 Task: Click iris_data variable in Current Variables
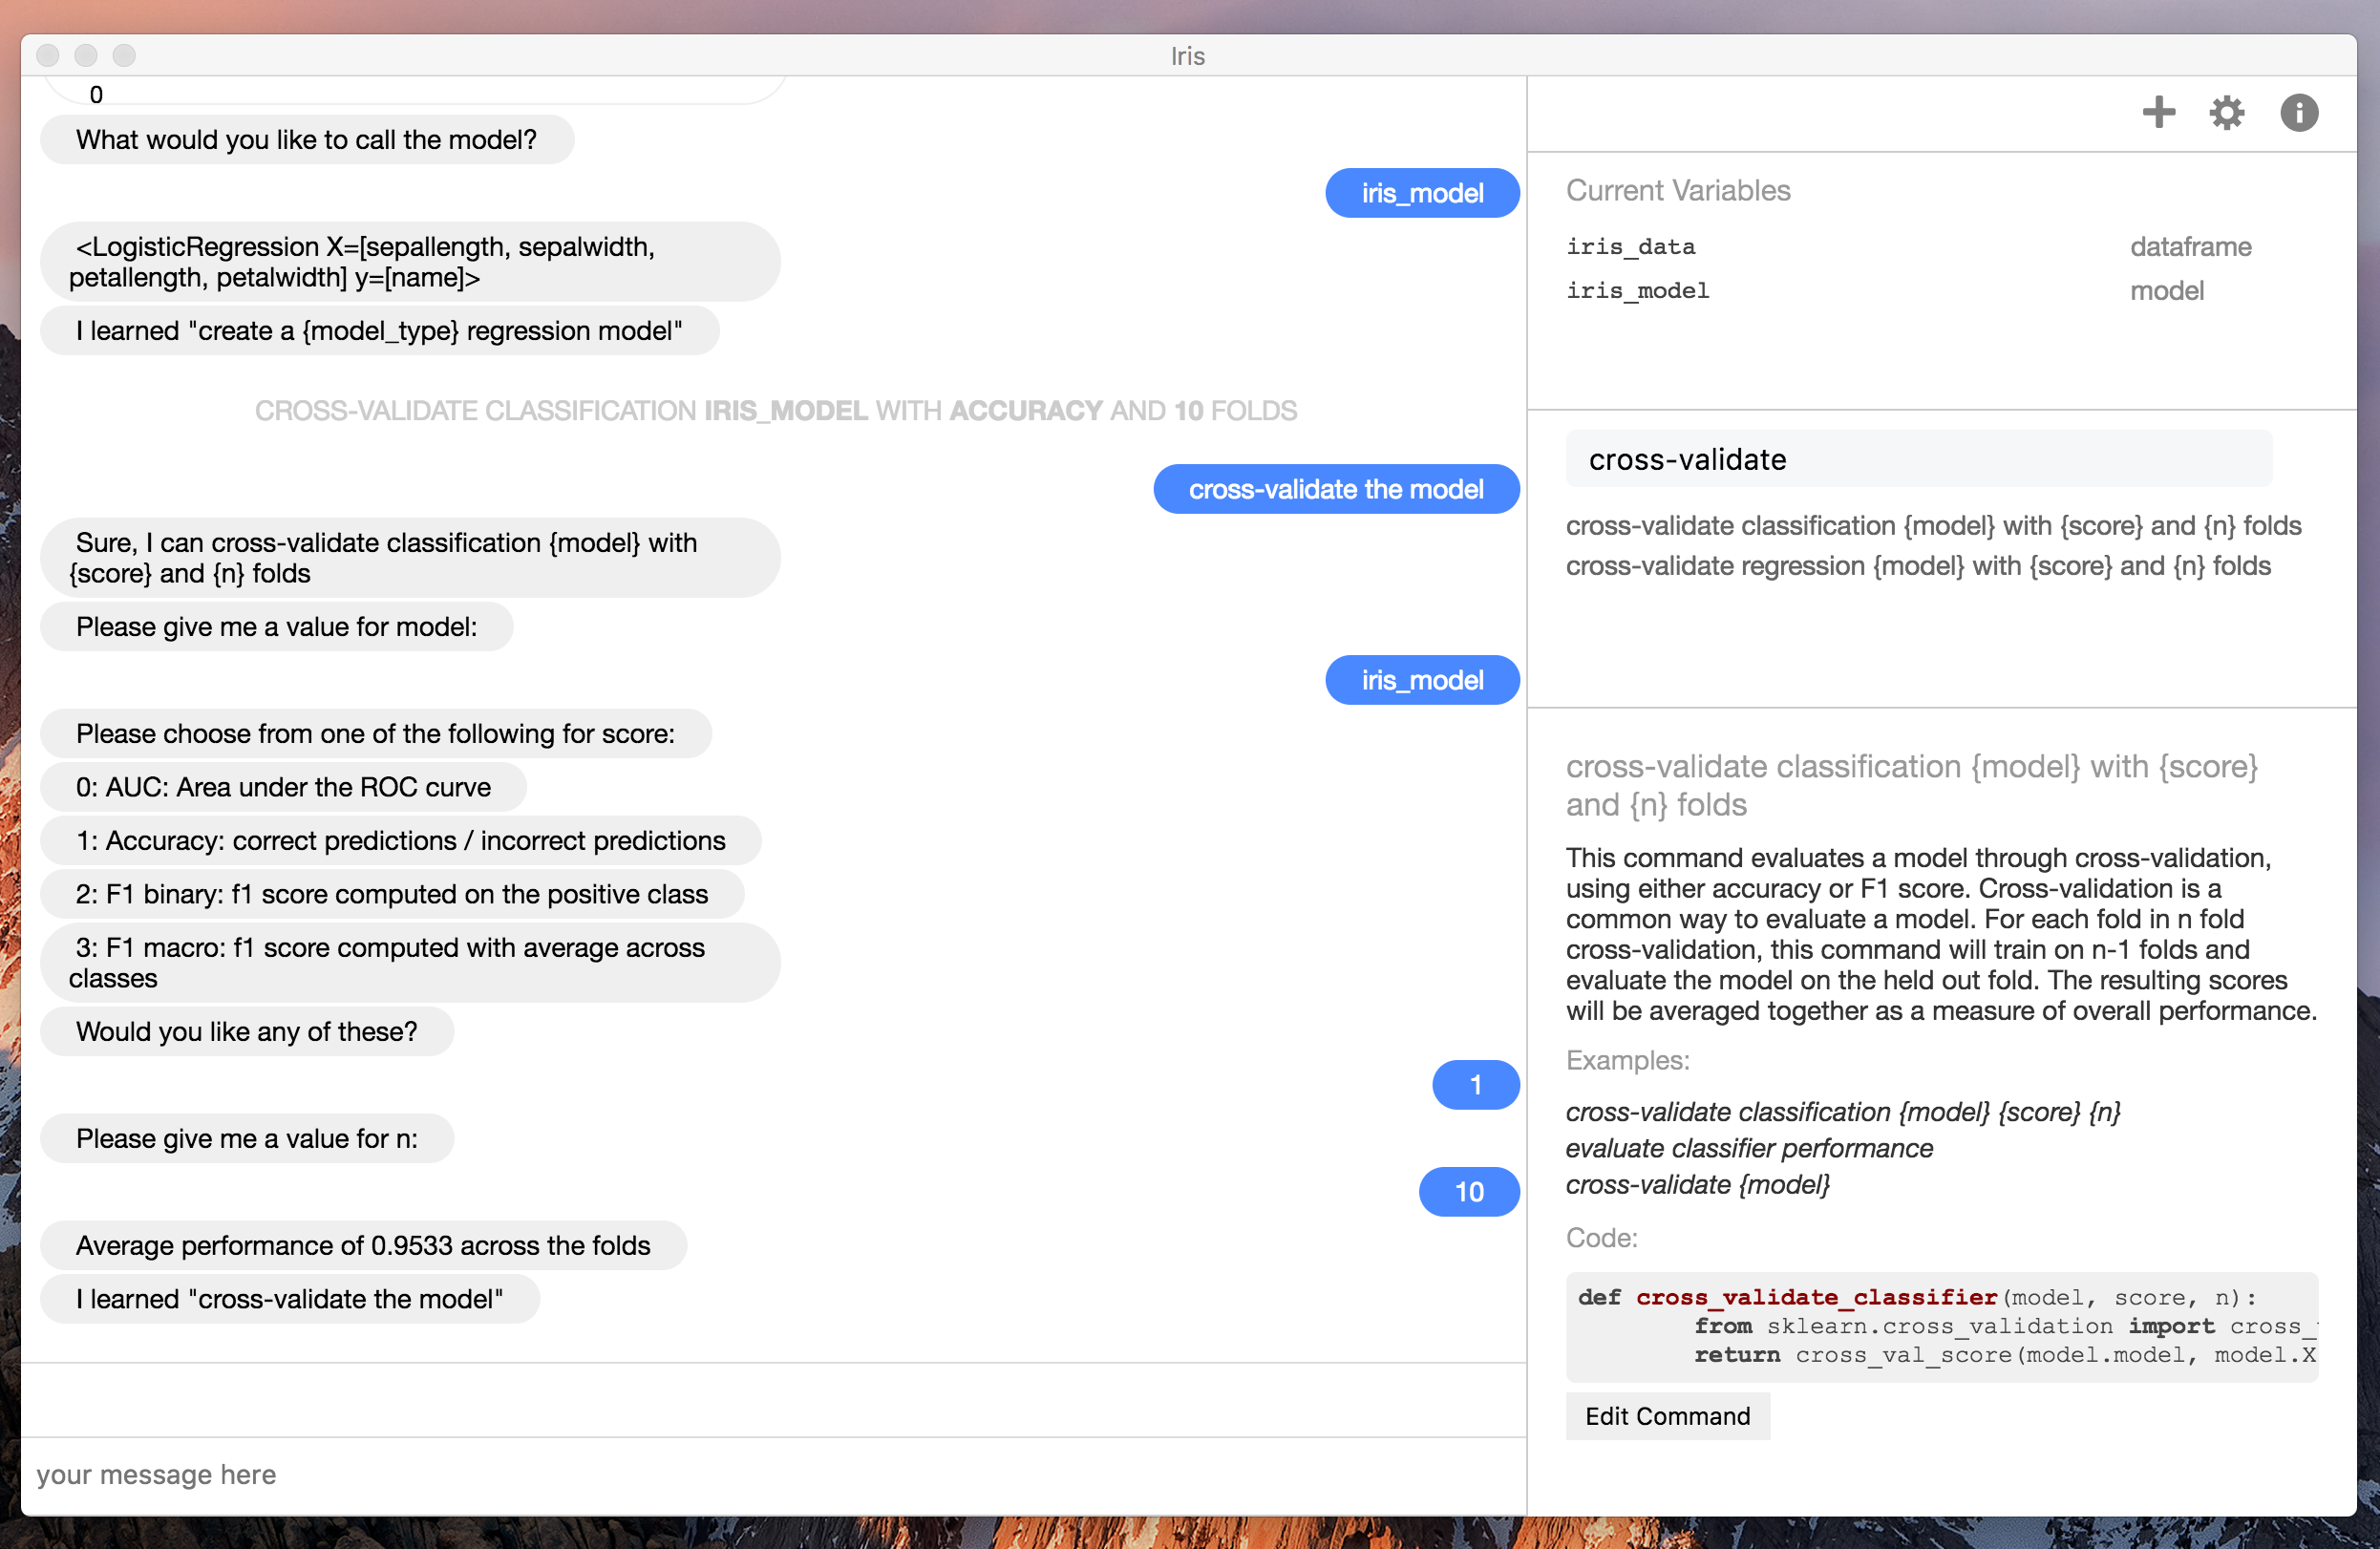(1630, 247)
